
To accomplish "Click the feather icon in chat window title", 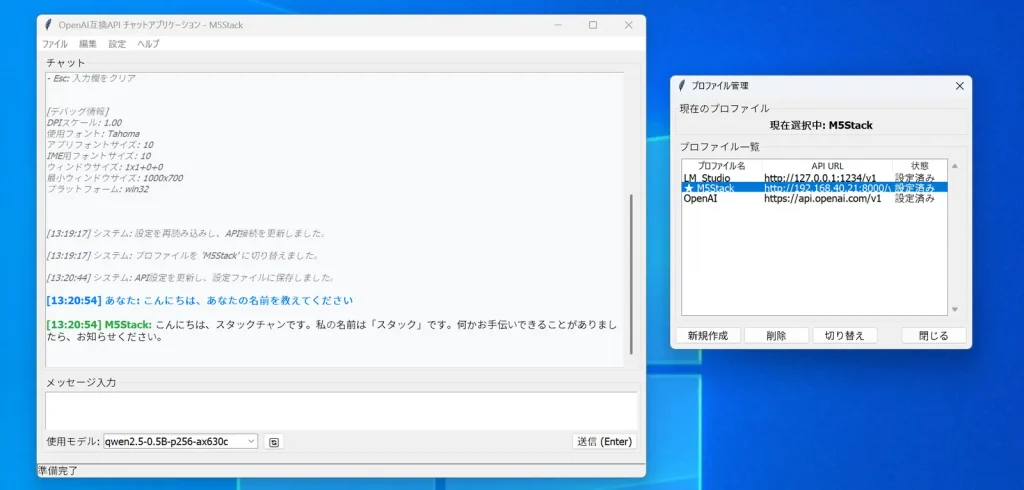I will [48, 25].
